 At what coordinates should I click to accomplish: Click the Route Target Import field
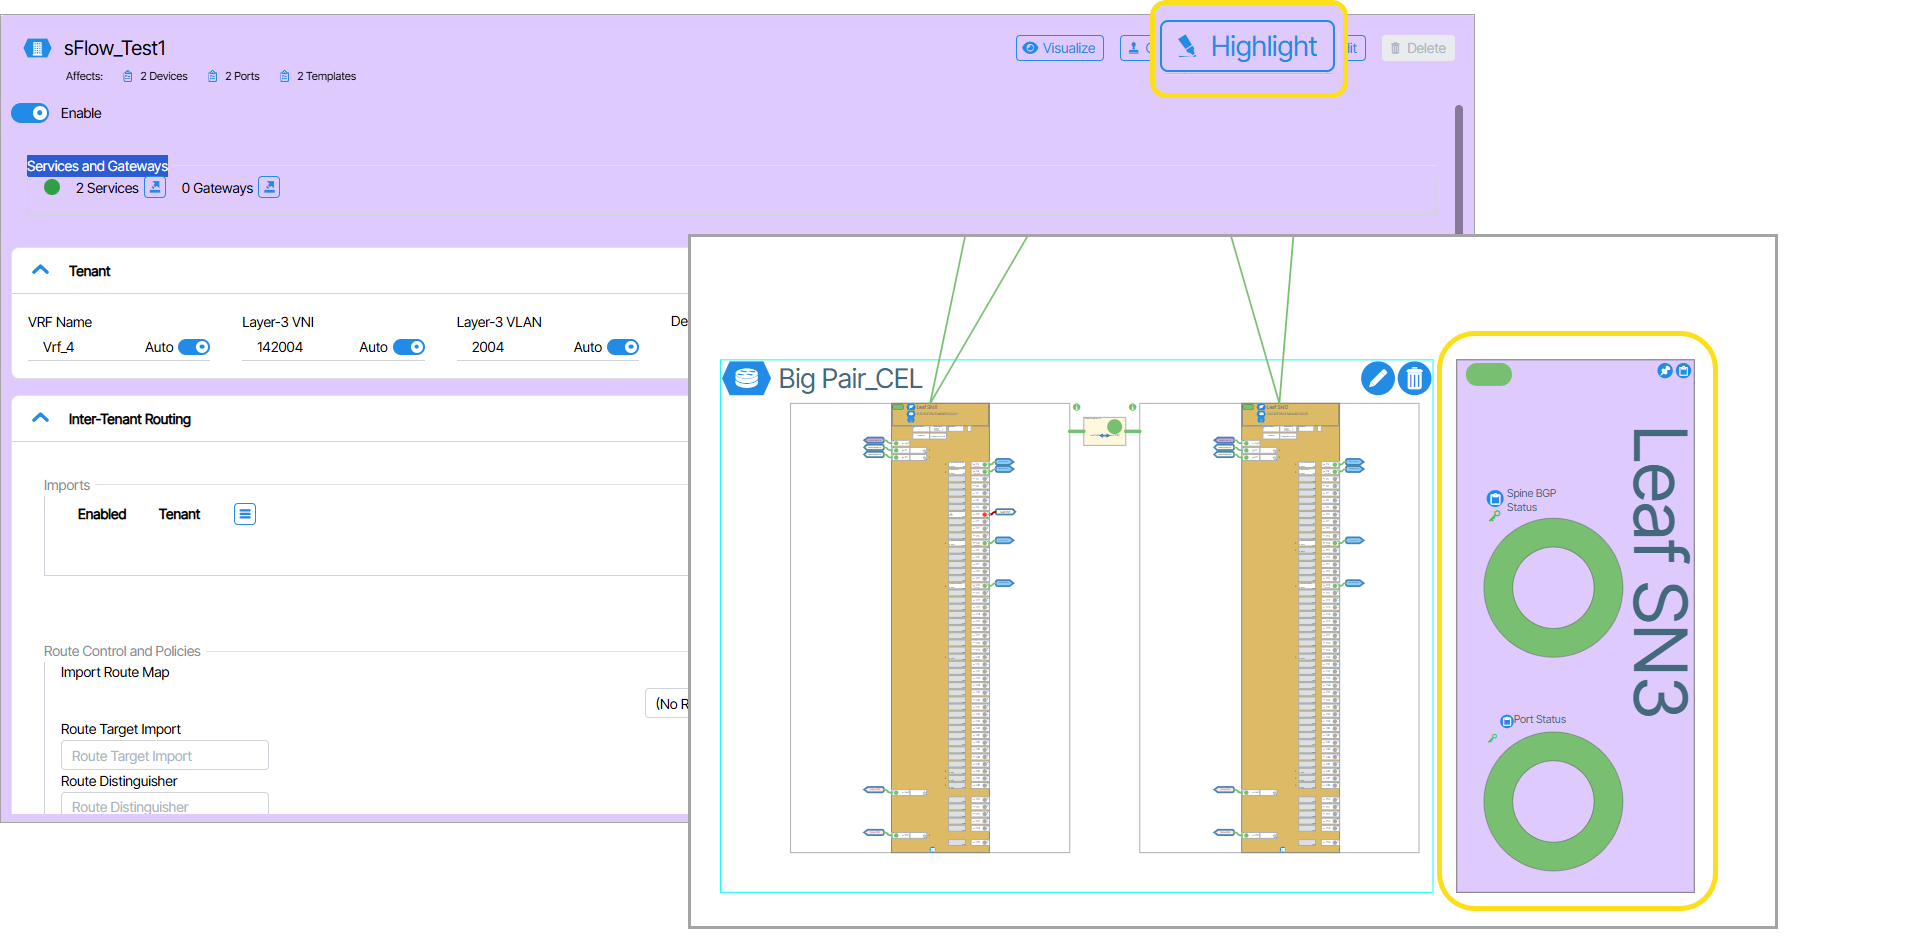pyautogui.click(x=164, y=756)
